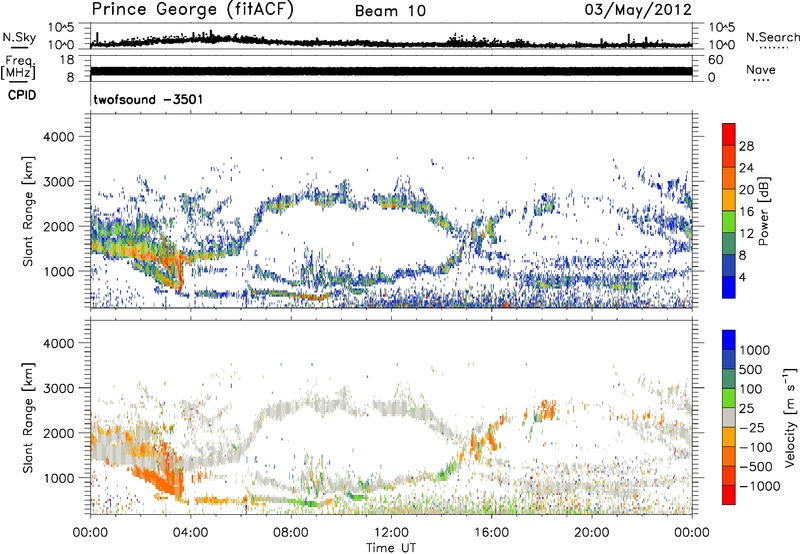Click the 'Velocity [m s-1]' colorbar label
The height and width of the screenshot is (554, 800).
[x=790, y=416]
